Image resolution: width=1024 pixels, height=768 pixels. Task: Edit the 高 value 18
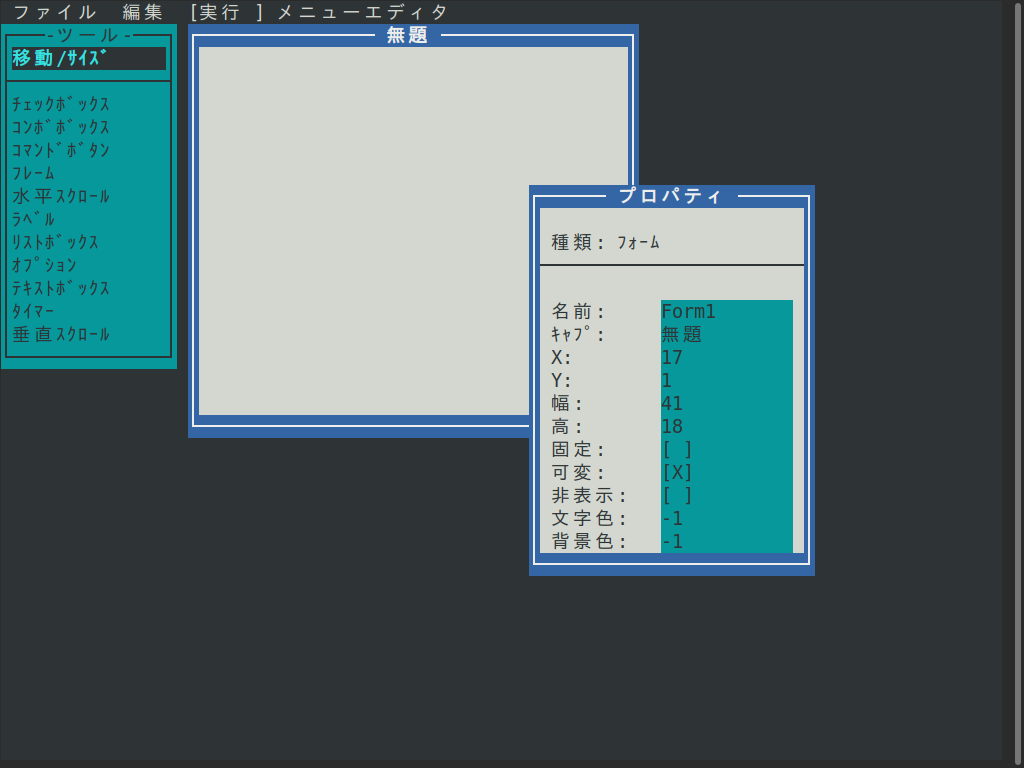[x=727, y=426]
